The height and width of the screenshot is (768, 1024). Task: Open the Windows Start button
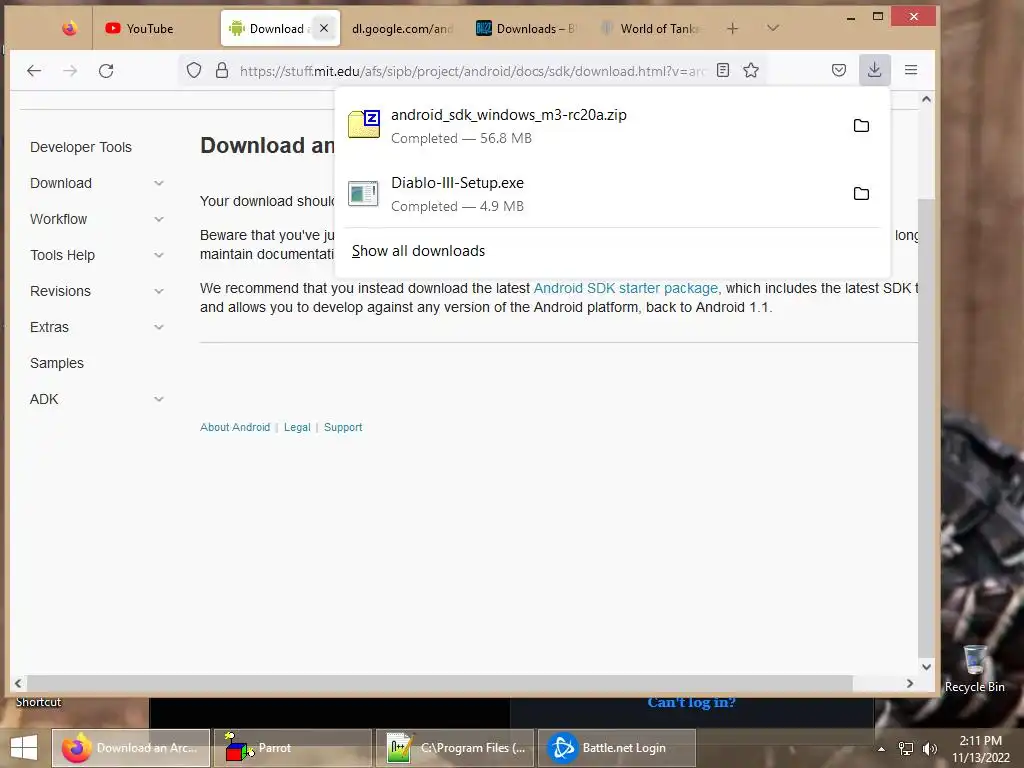pos(24,748)
